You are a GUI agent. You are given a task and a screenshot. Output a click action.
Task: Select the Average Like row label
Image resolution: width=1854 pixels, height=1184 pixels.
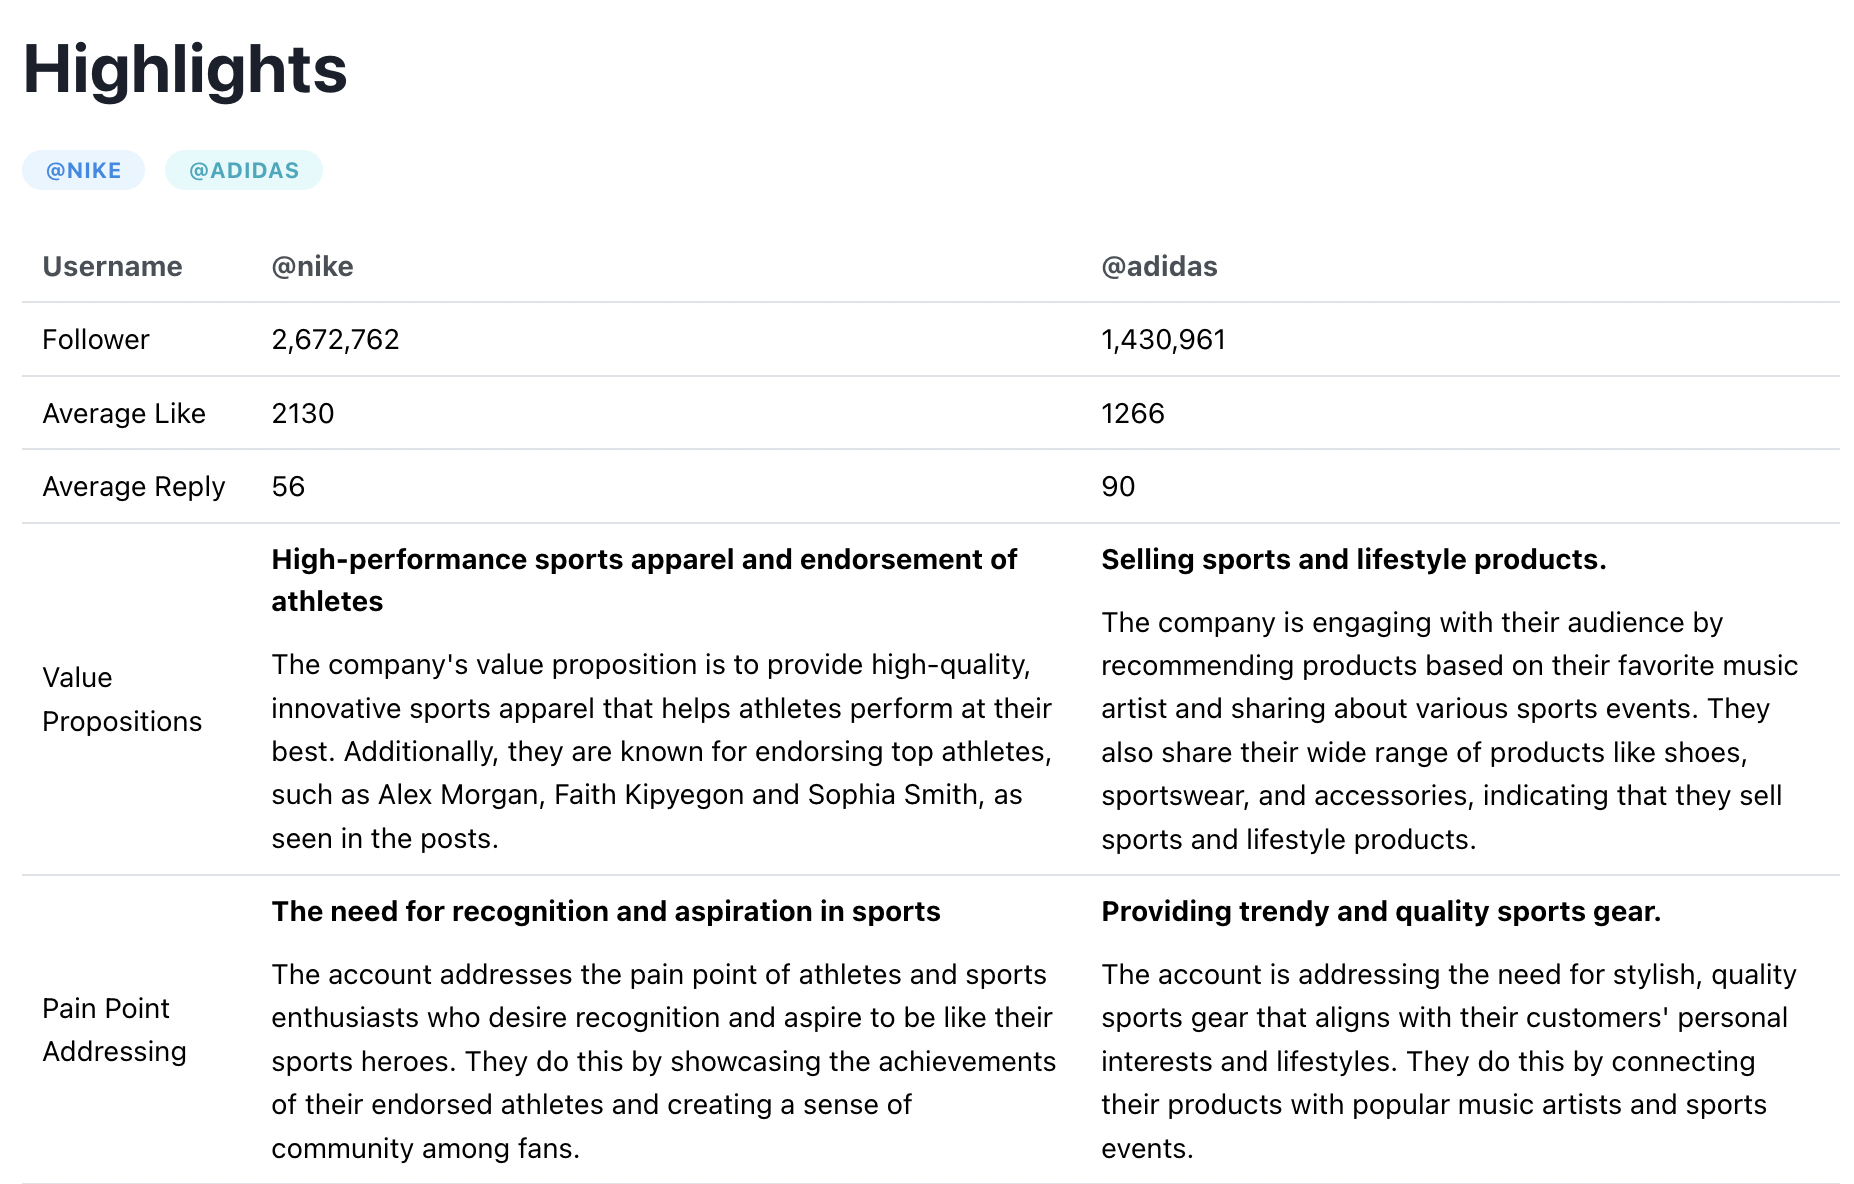[x=124, y=413]
